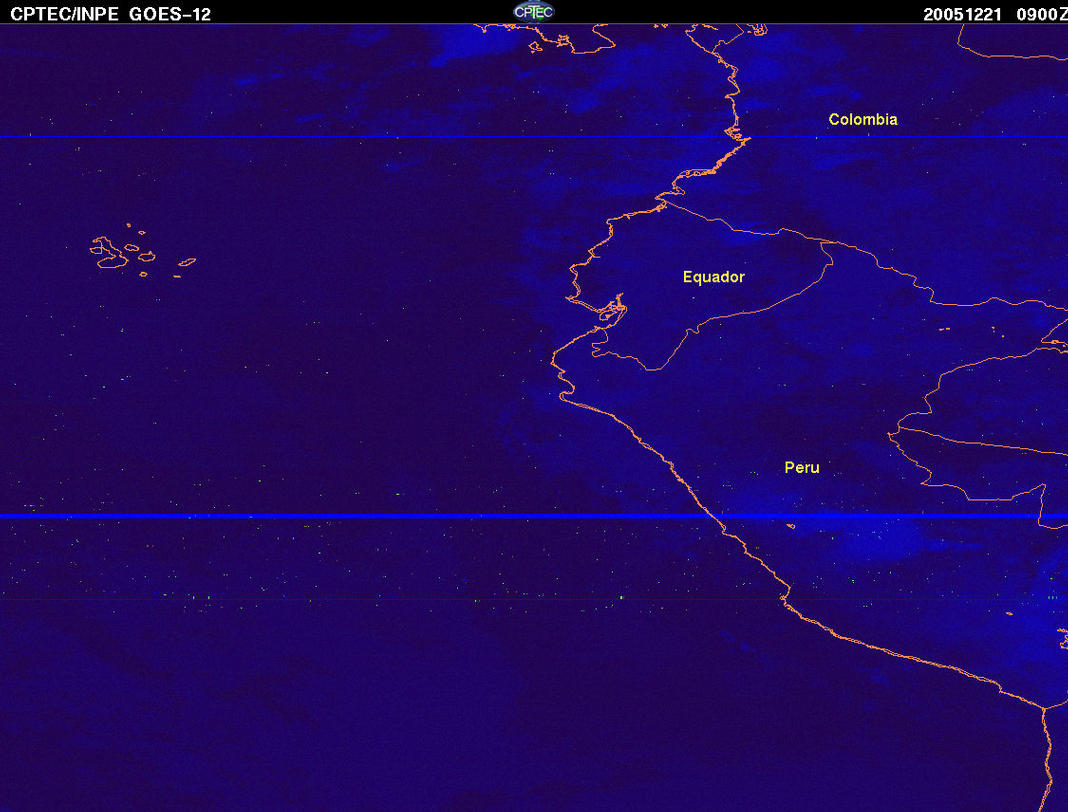This screenshot has width=1068, height=812.
Task: Click the 0900Z time stamp
Action: 1041,14
